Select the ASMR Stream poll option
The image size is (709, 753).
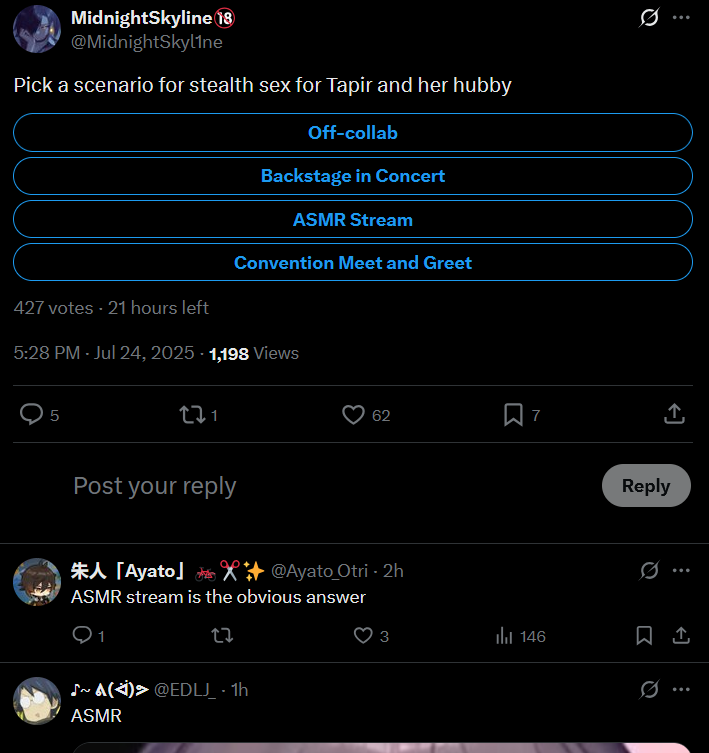coord(353,220)
